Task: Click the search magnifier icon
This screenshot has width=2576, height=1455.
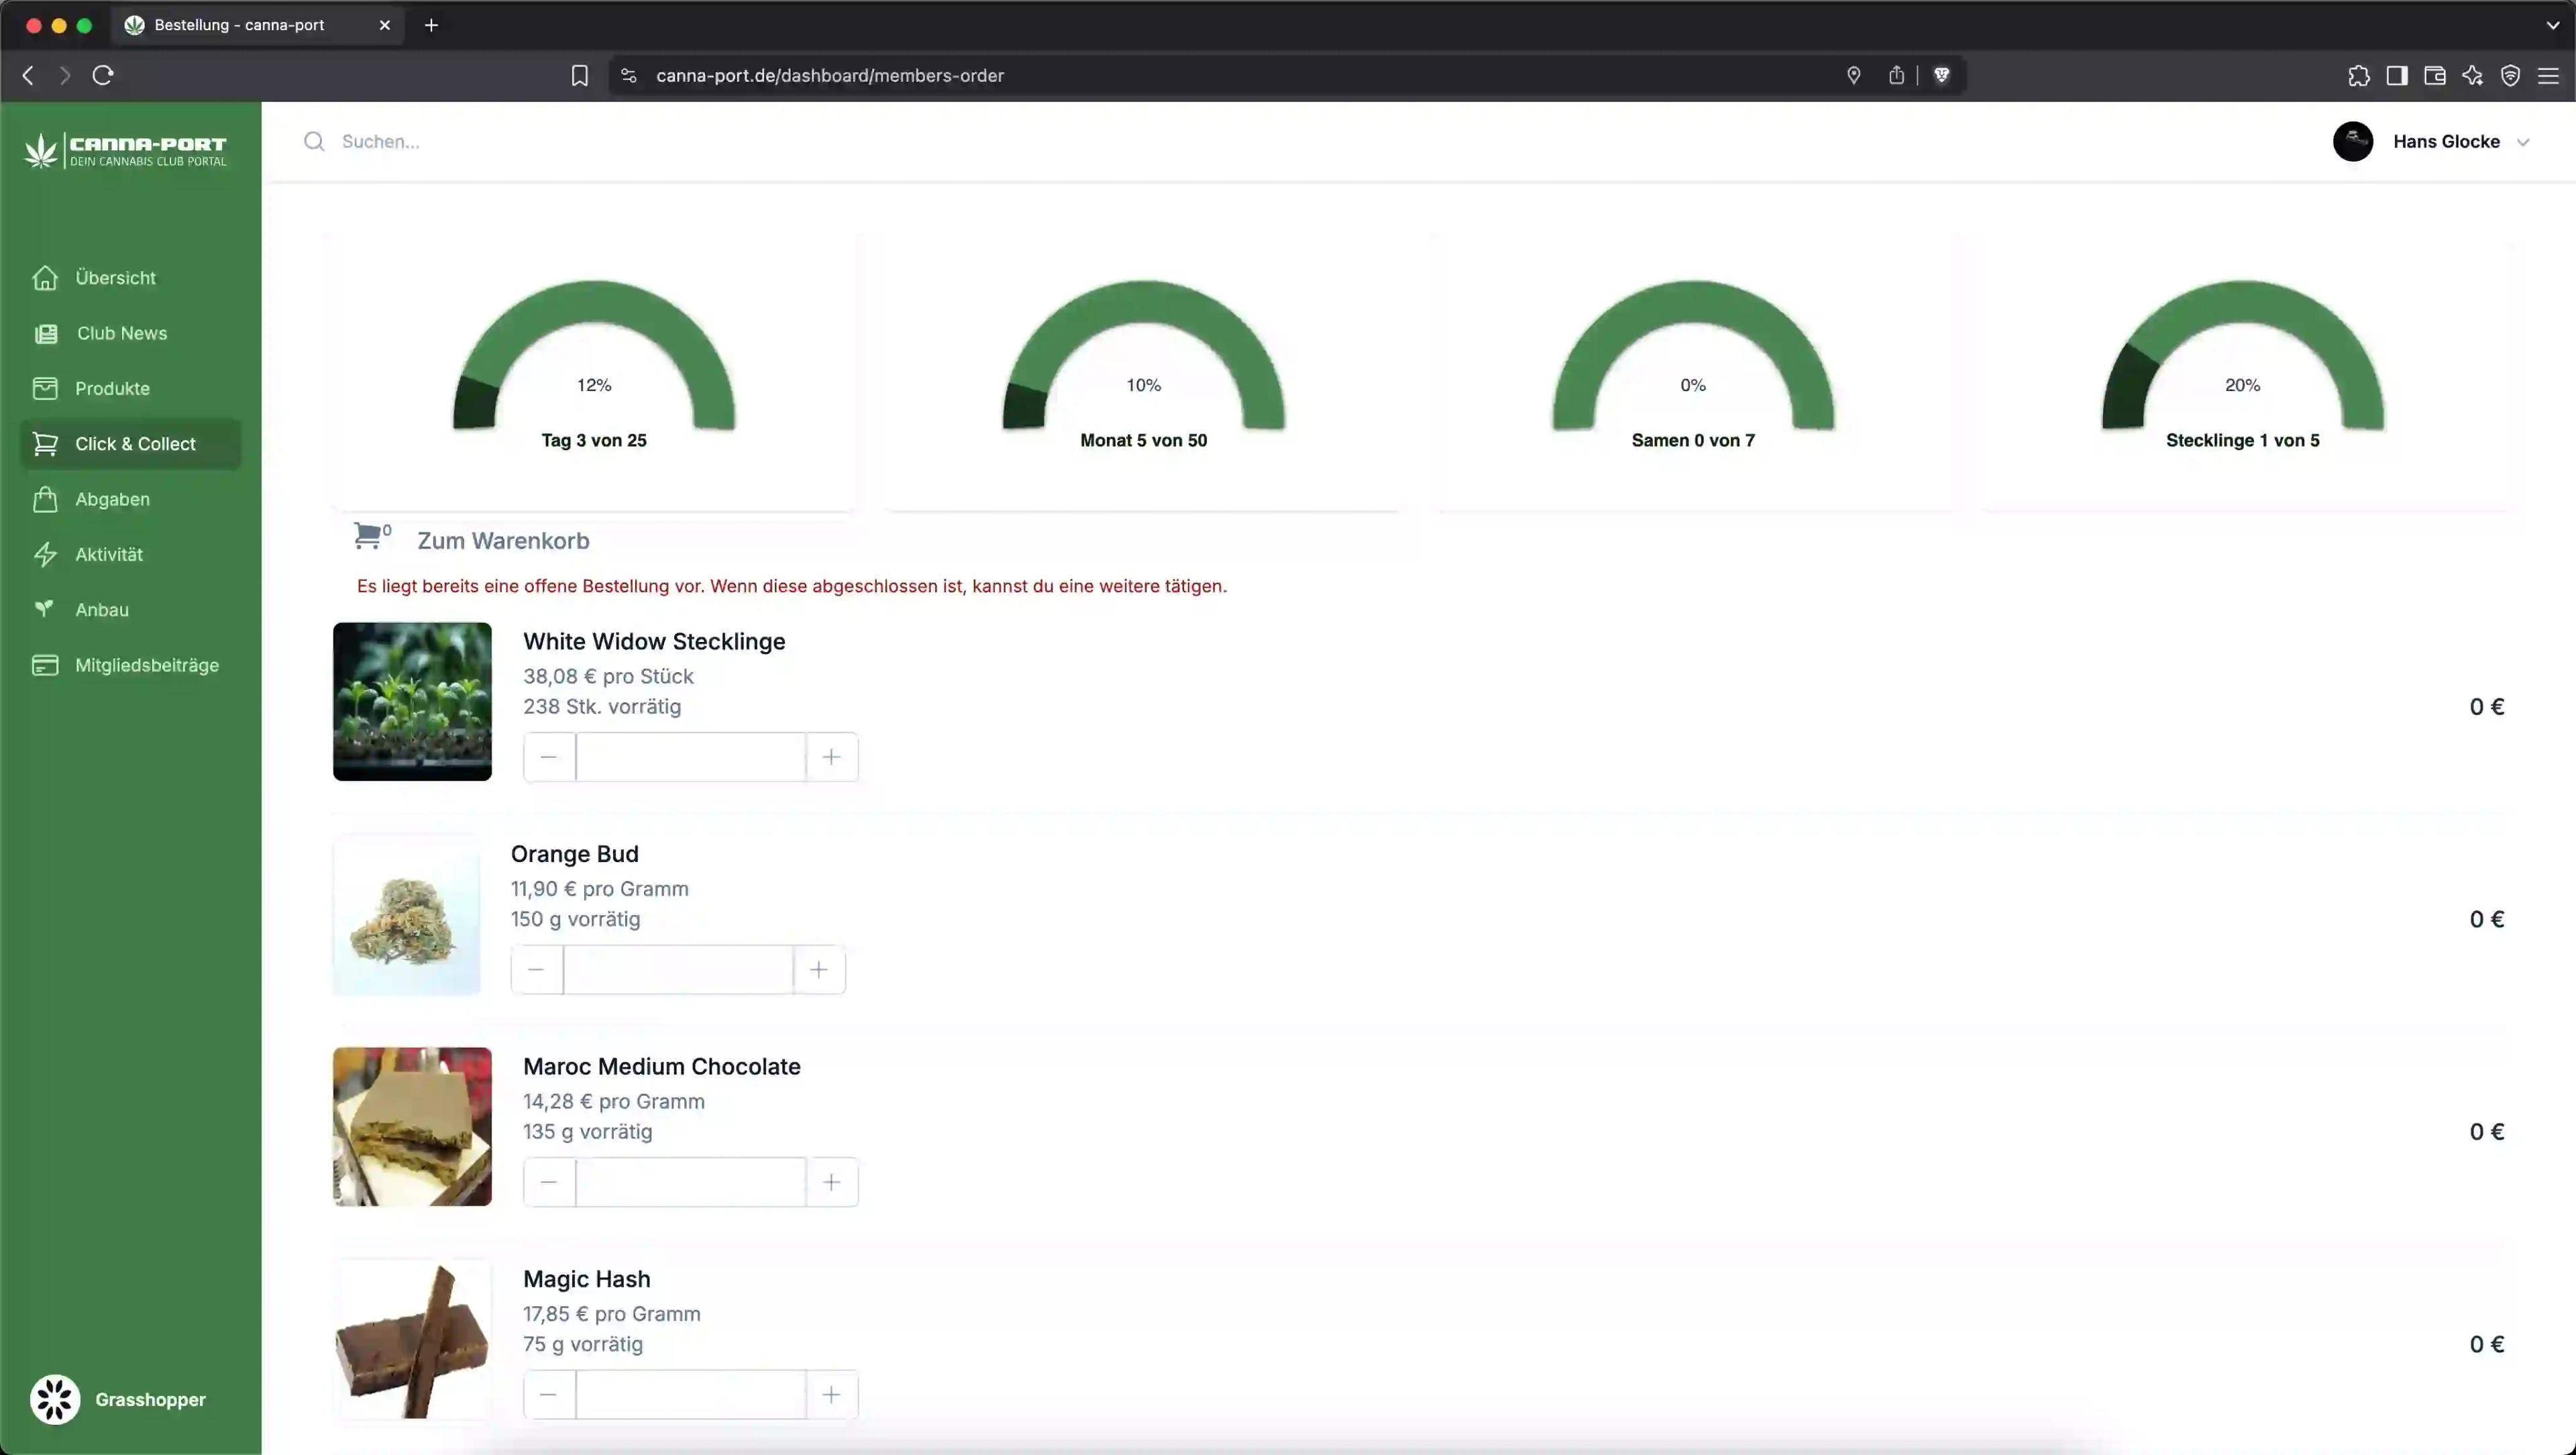Action: pyautogui.click(x=314, y=141)
